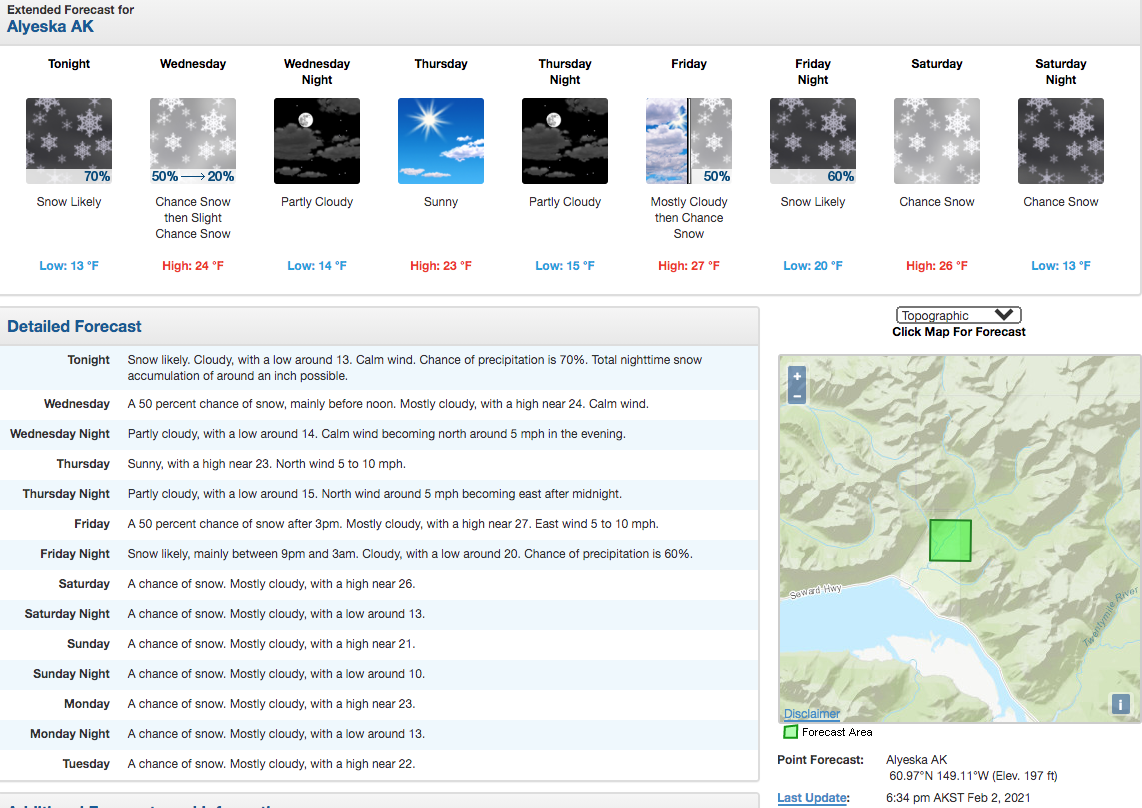The width and height of the screenshot is (1142, 808).
Task: Click the 'Low: 14 °F' temperature
Action: (x=317, y=266)
